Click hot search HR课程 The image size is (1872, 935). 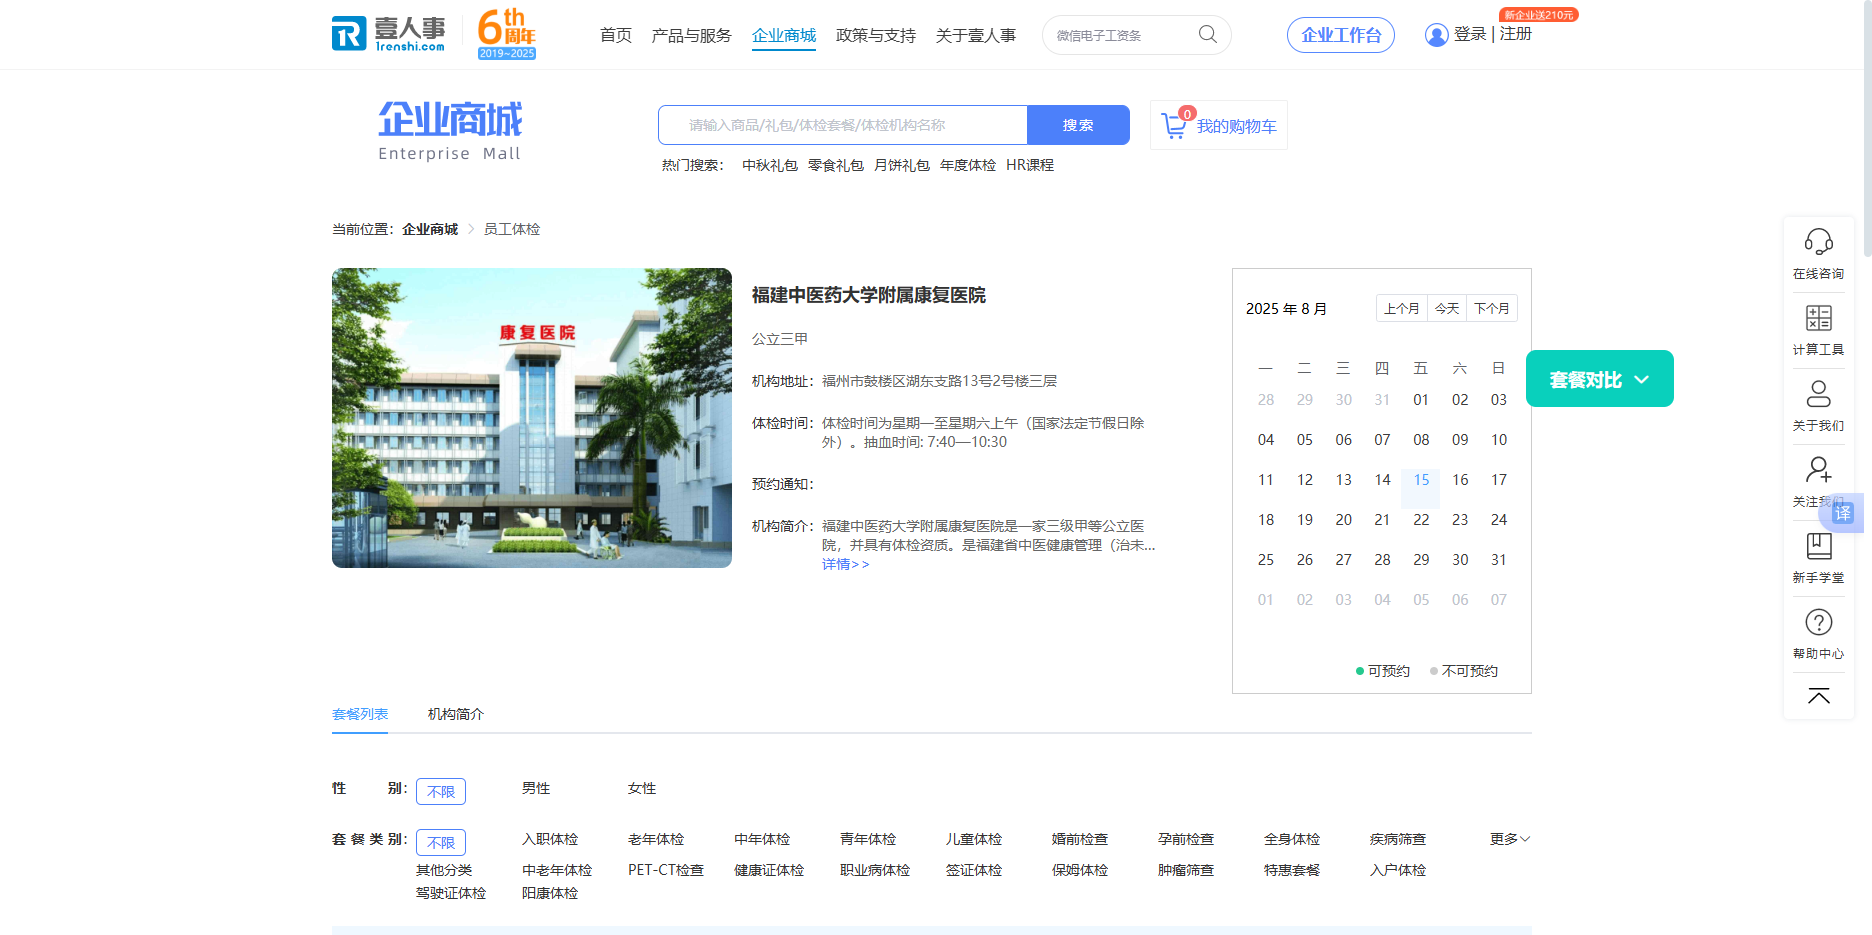(1030, 165)
